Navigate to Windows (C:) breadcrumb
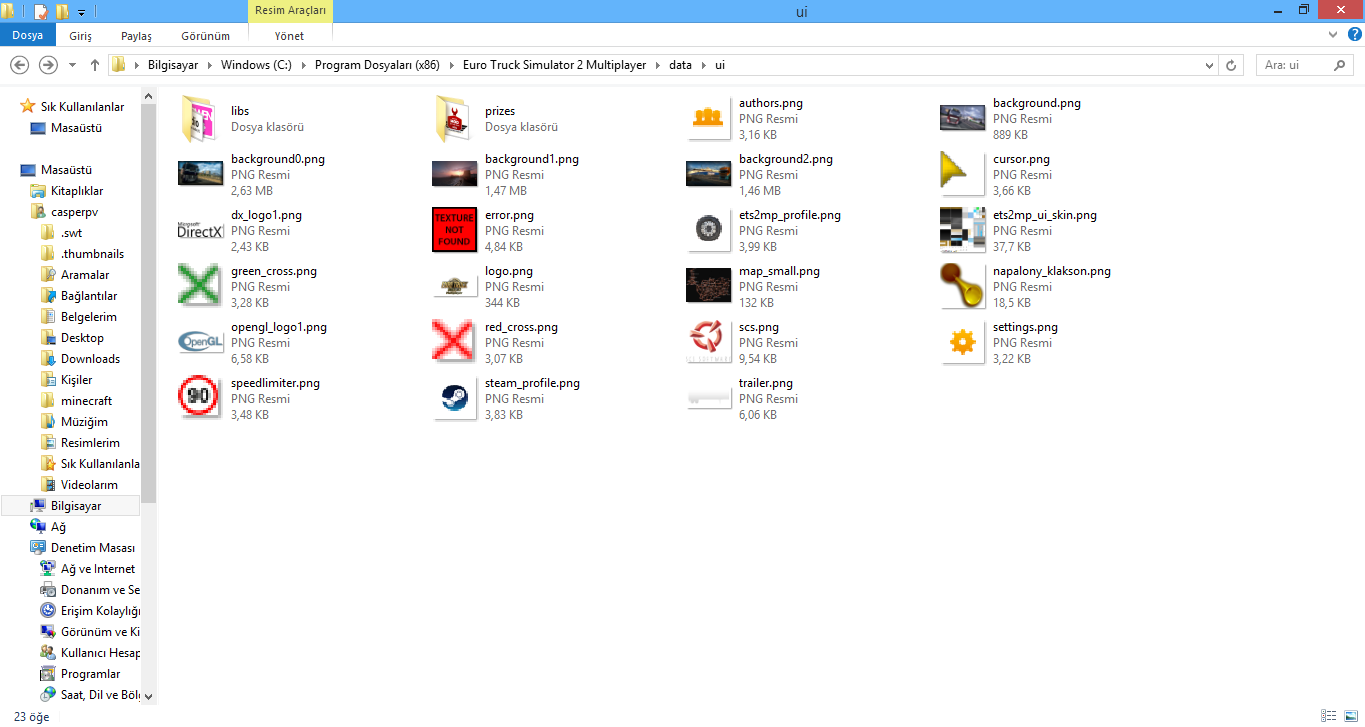Image resolution: width=1365 pixels, height=727 pixels. [x=258, y=65]
